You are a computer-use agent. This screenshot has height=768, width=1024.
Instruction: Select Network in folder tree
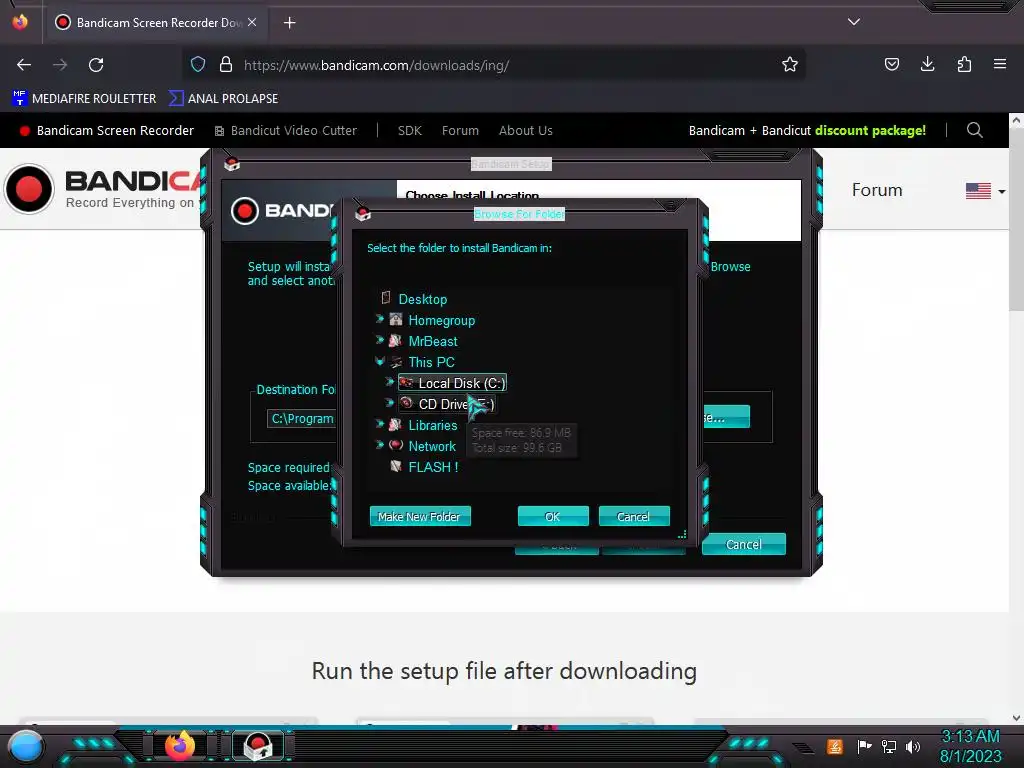coord(432,447)
